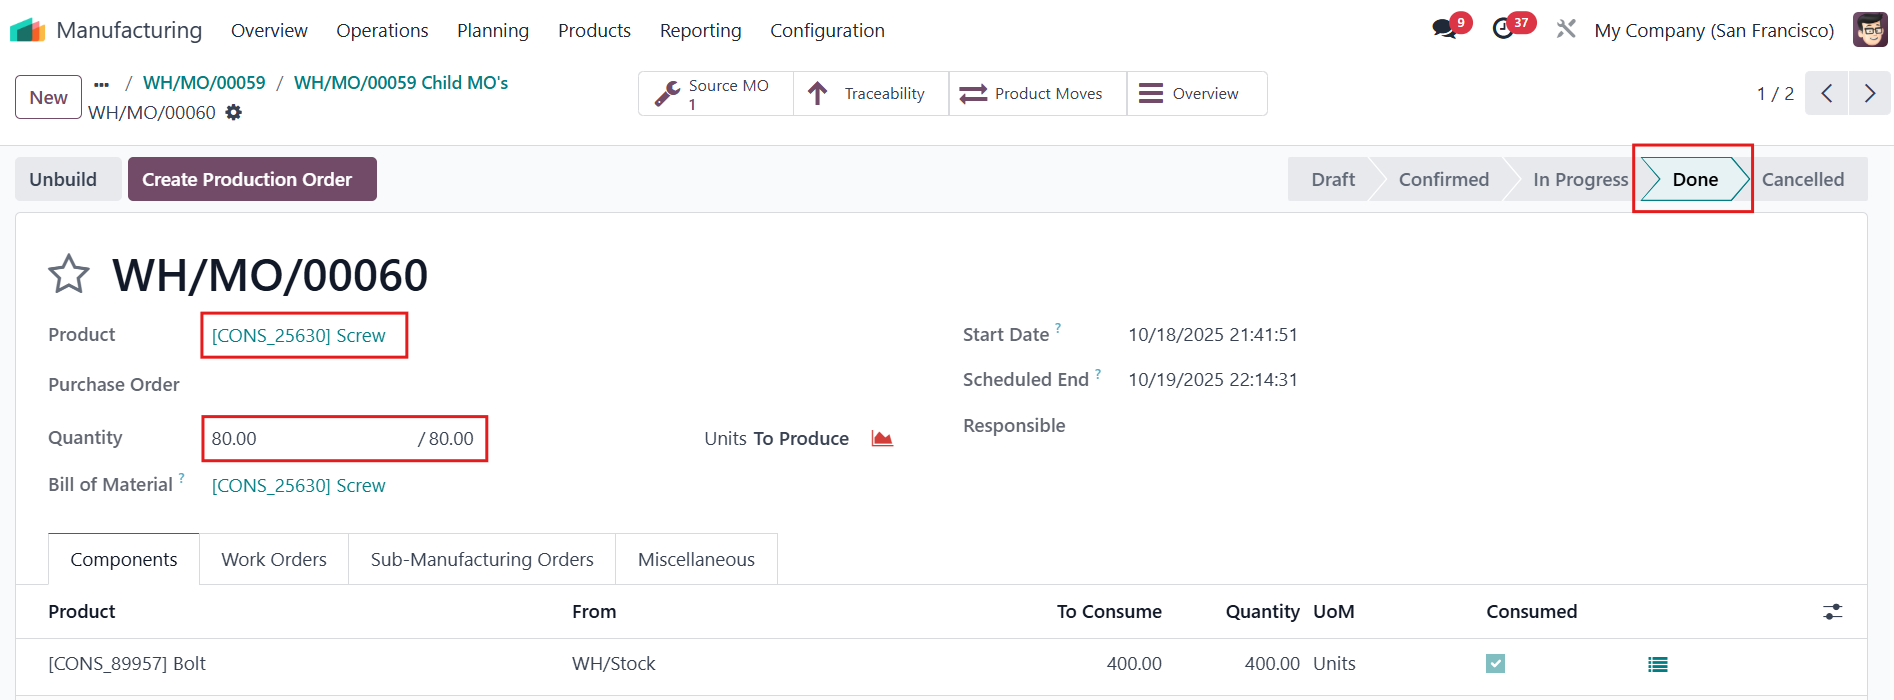The image size is (1894, 700).
Task: Click the Unbuild button
Action: tap(63, 179)
